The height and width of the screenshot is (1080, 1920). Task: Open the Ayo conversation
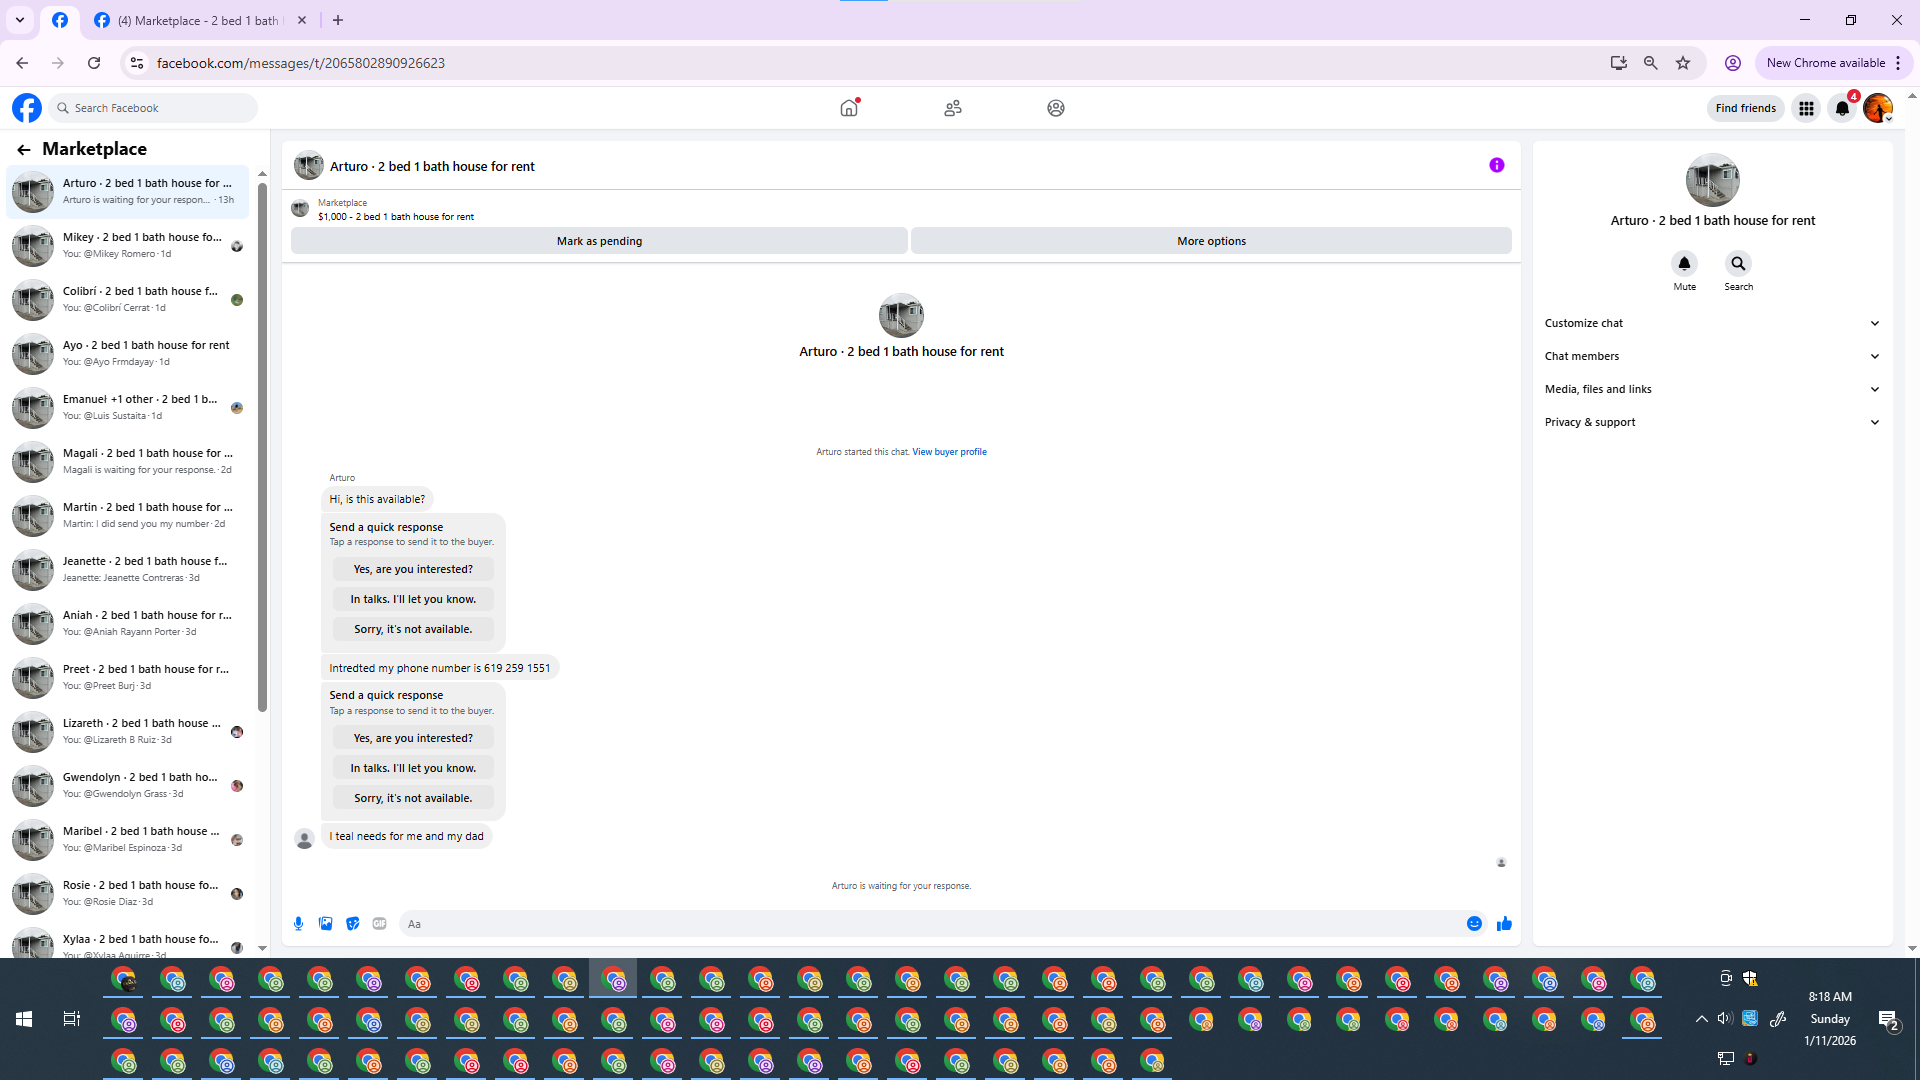click(x=128, y=353)
